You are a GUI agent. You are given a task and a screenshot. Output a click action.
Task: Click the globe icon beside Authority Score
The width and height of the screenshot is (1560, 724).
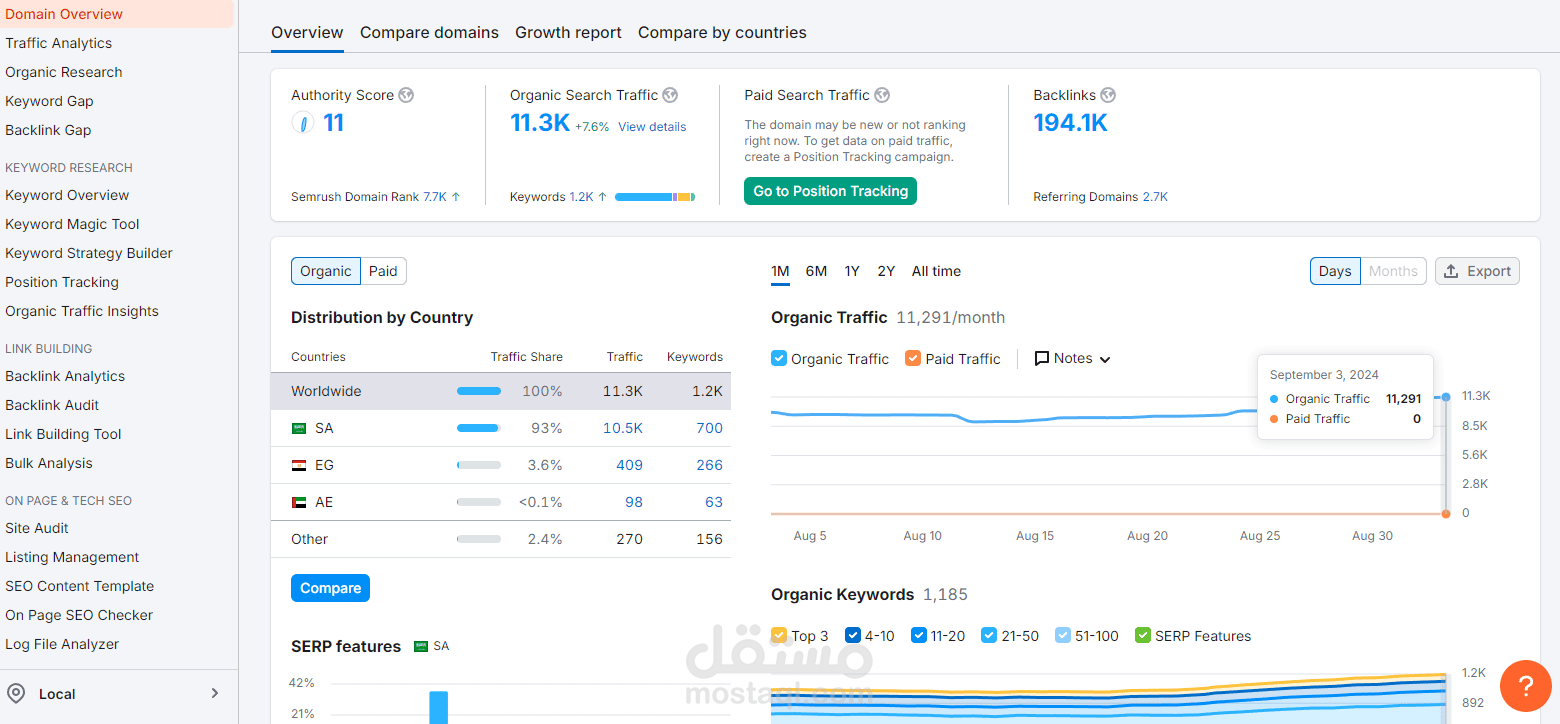[x=406, y=95]
